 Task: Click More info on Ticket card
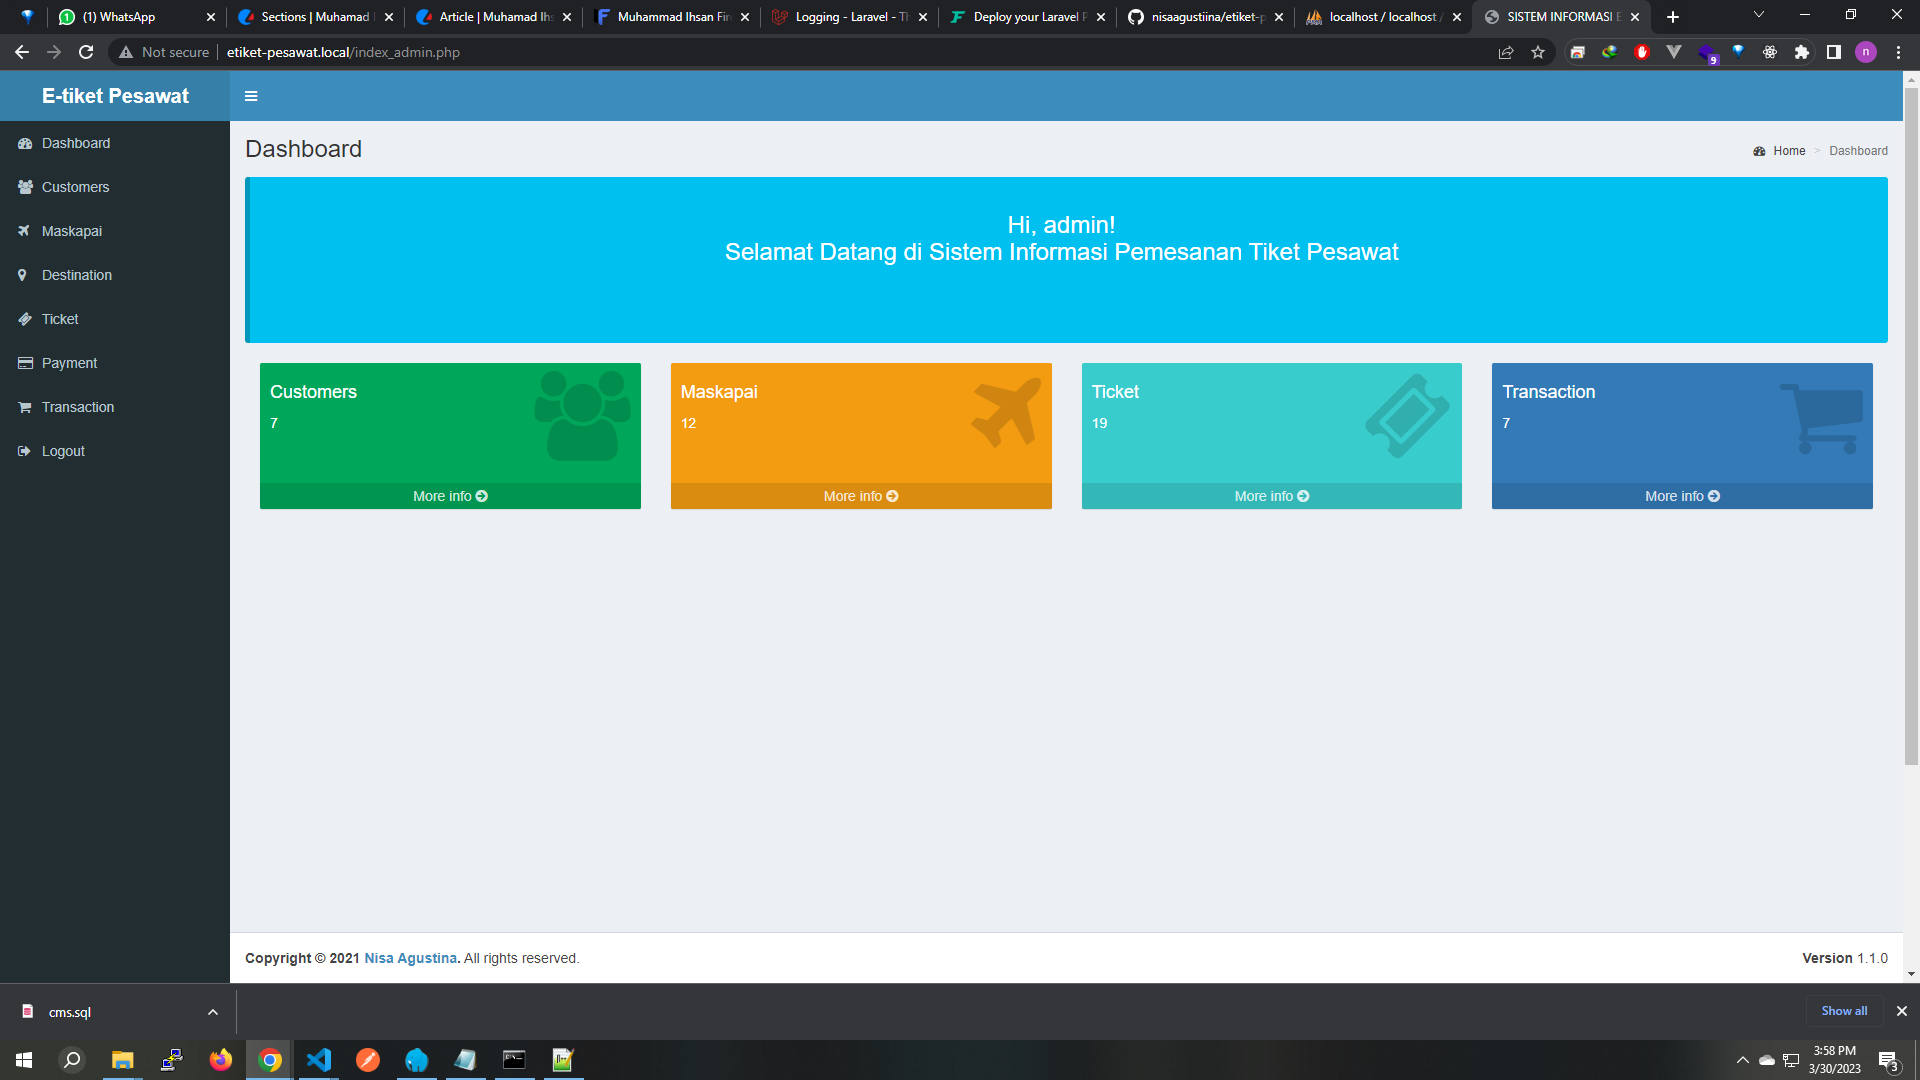point(1272,496)
